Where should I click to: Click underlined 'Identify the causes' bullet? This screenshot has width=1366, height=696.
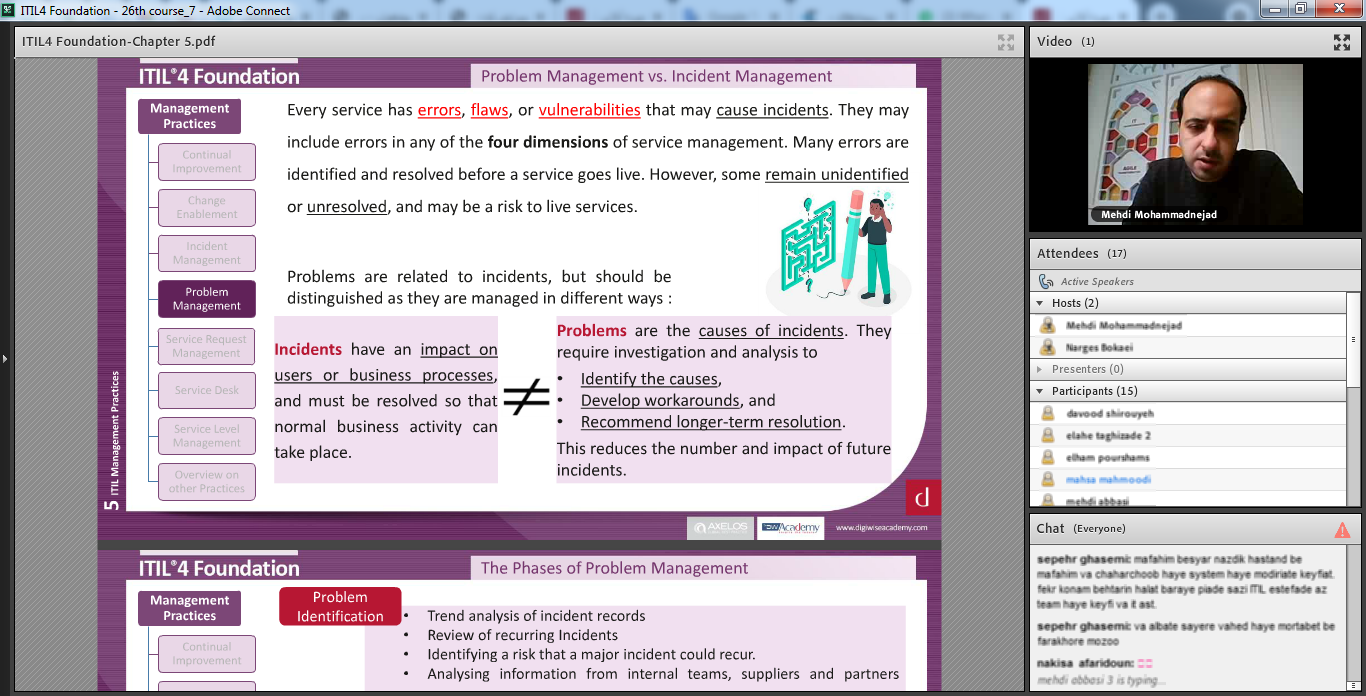tap(649, 379)
